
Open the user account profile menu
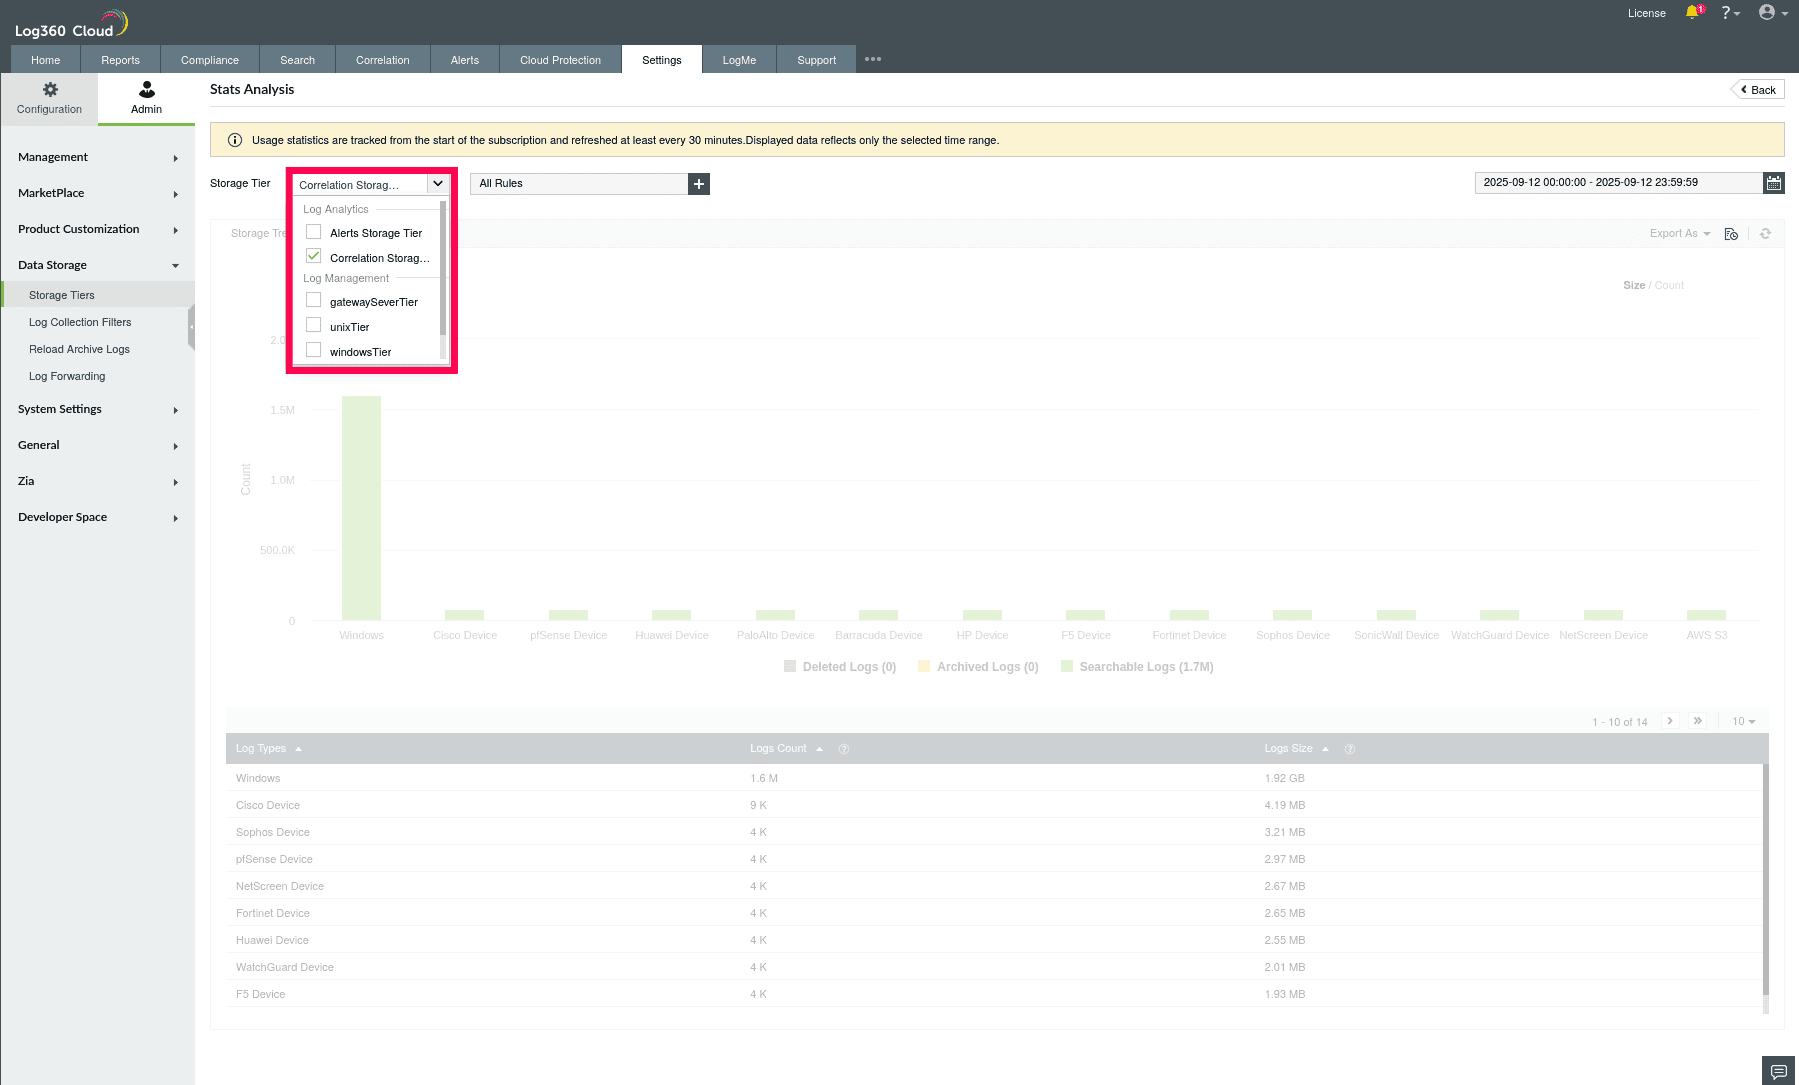1772,13
